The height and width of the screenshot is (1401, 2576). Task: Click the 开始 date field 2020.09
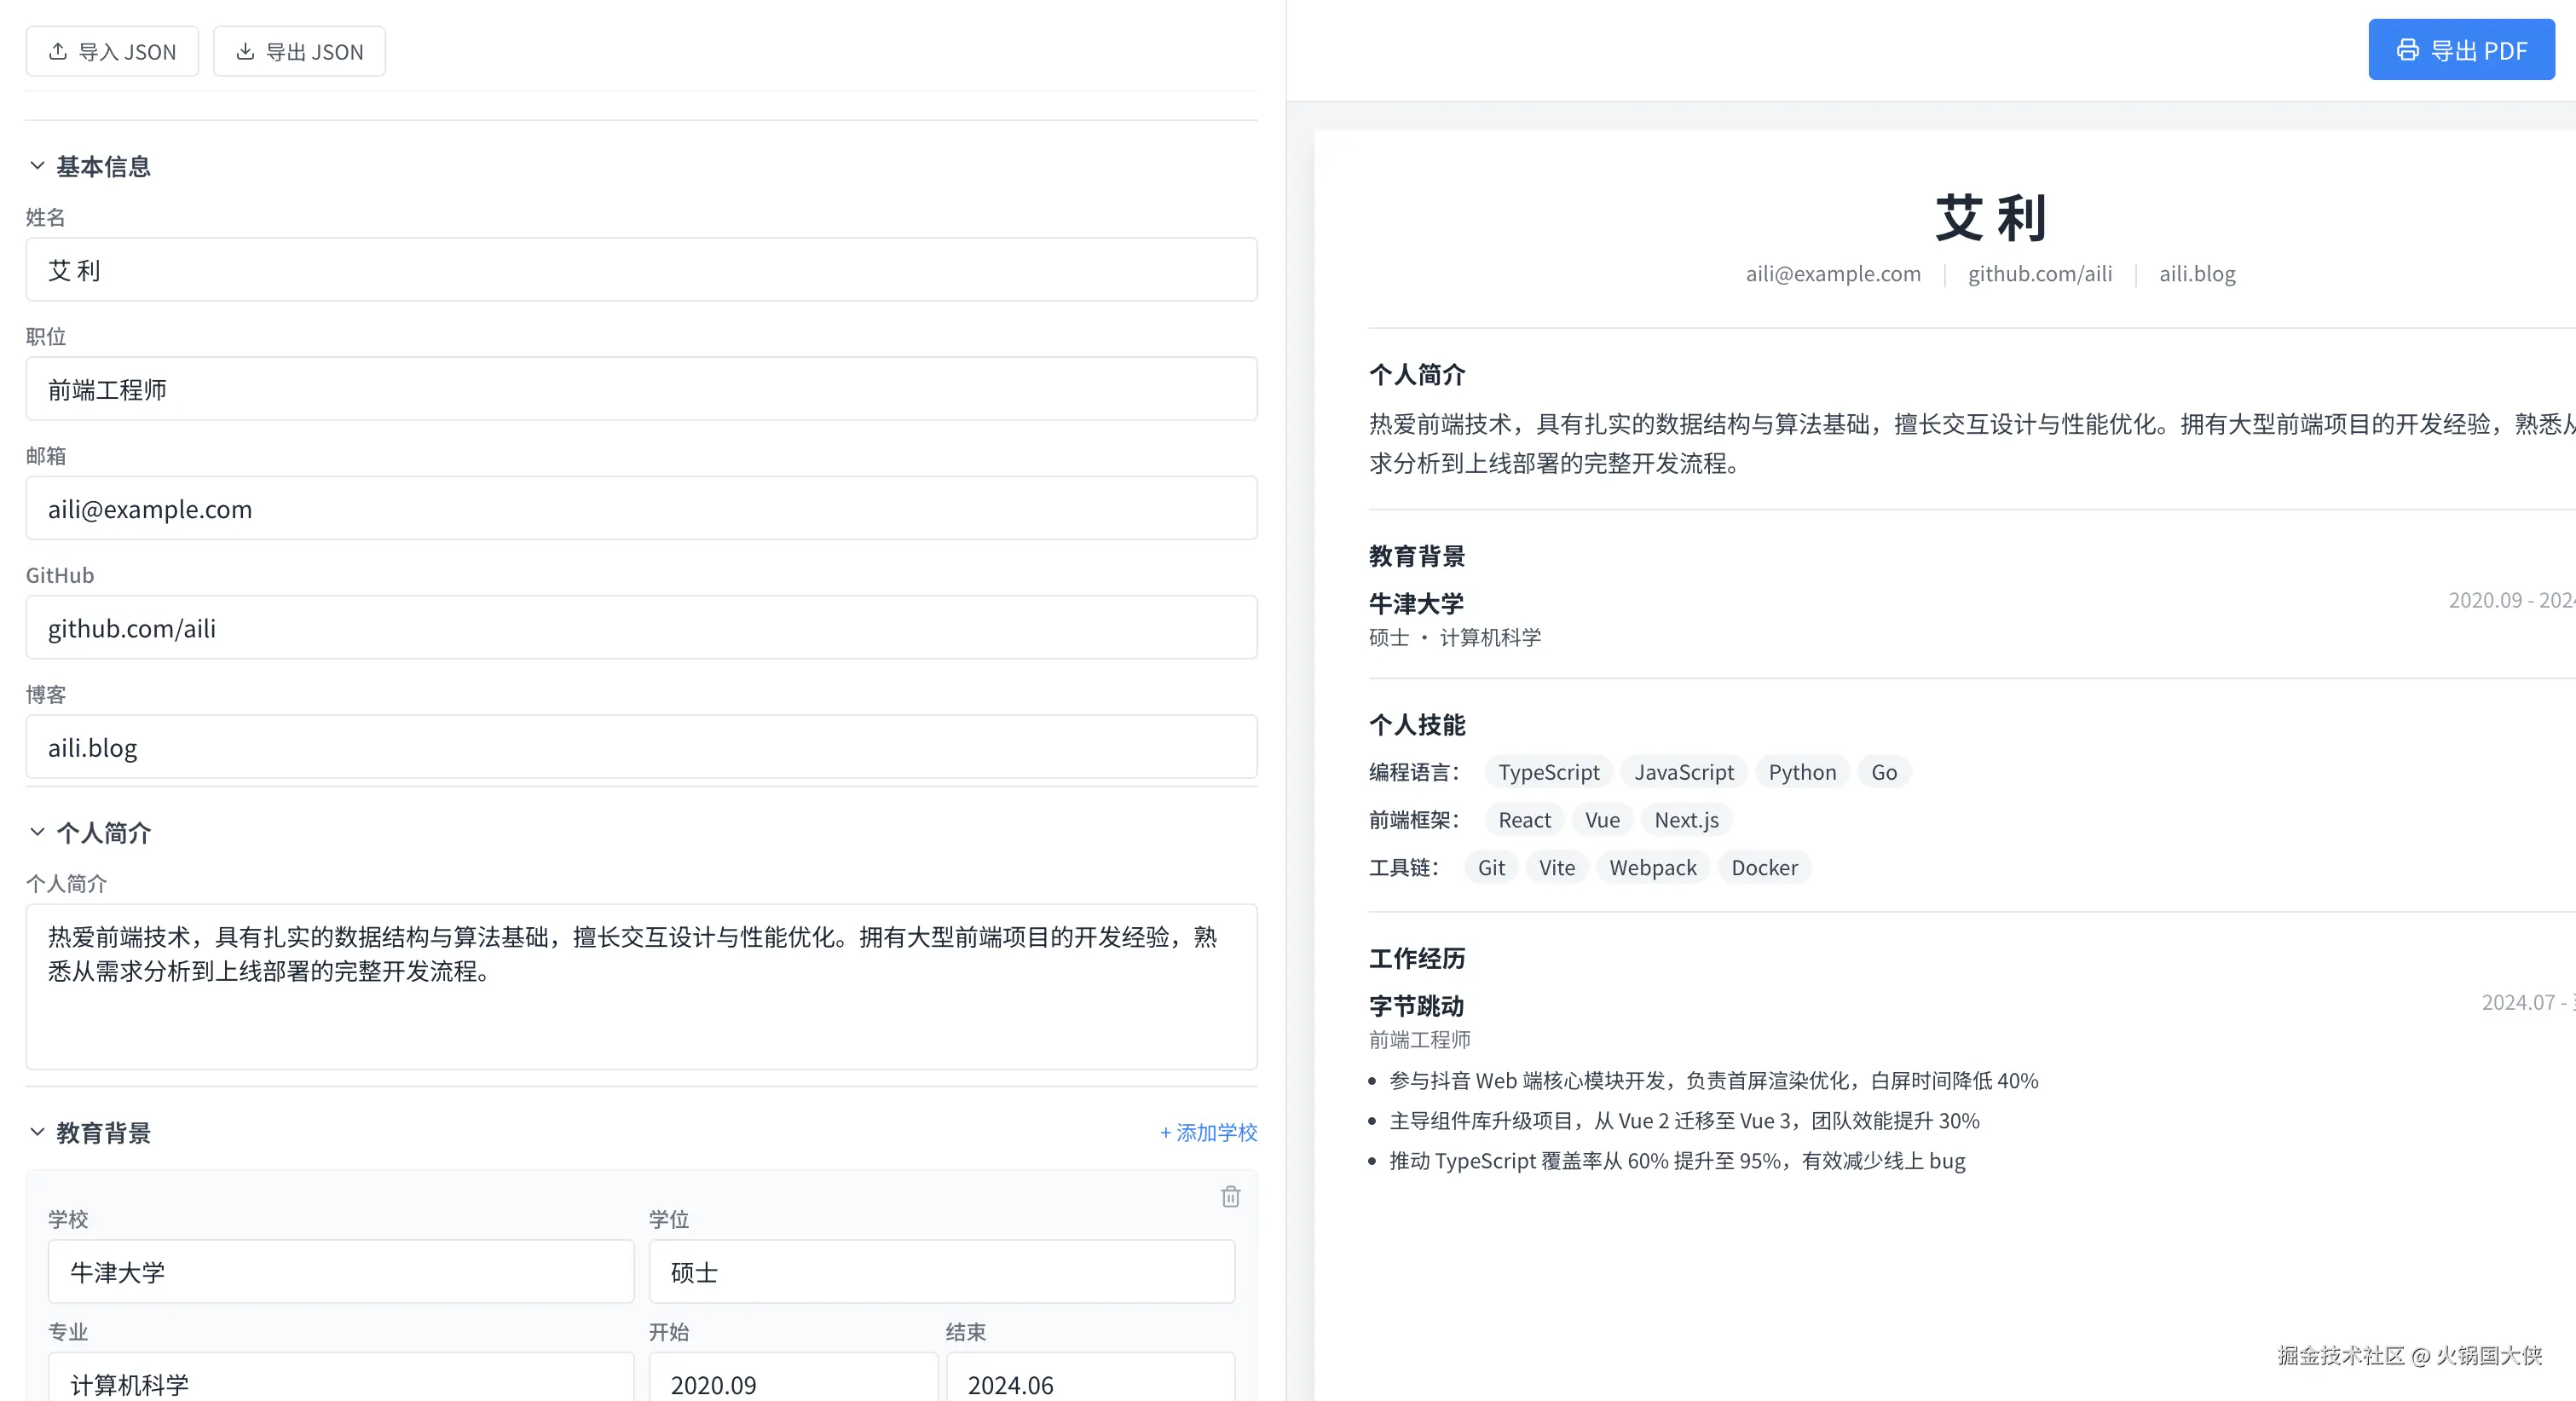tap(792, 1383)
